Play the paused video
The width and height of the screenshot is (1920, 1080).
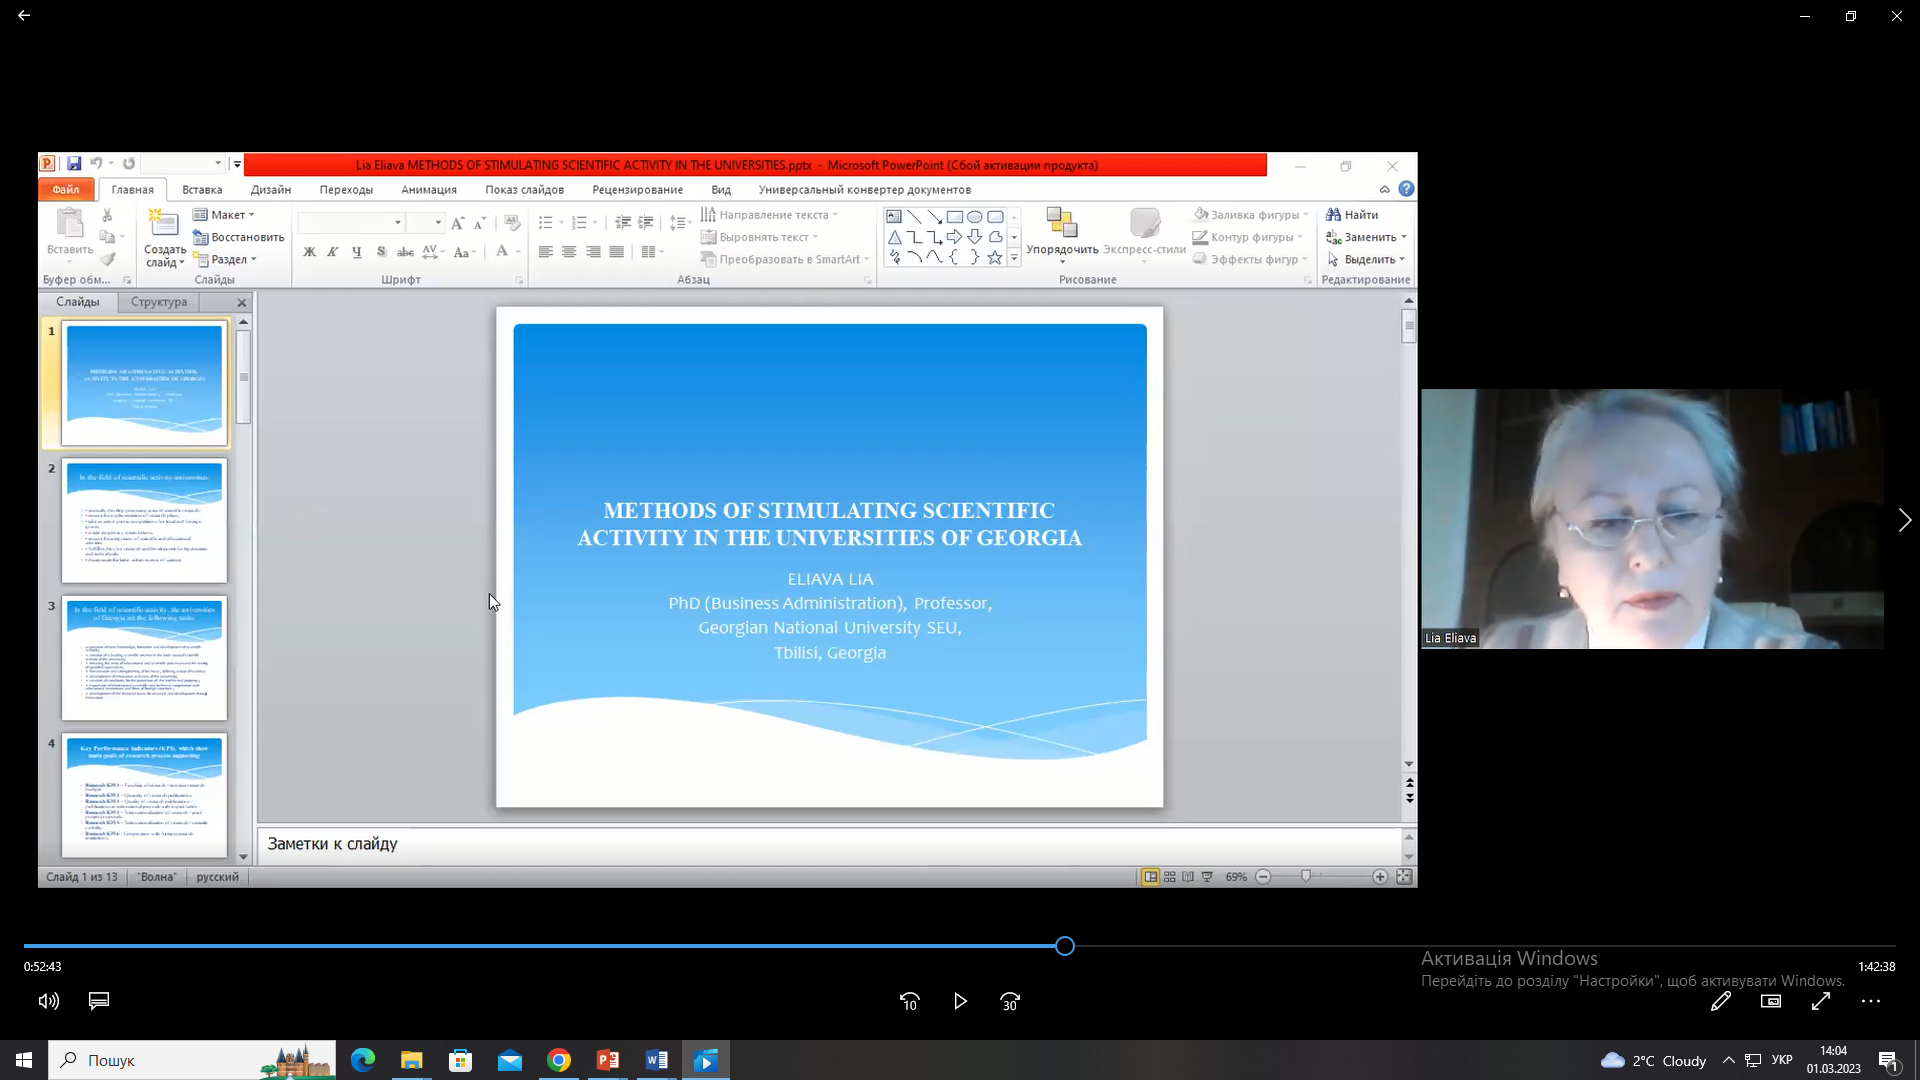(x=960, y=1001)
